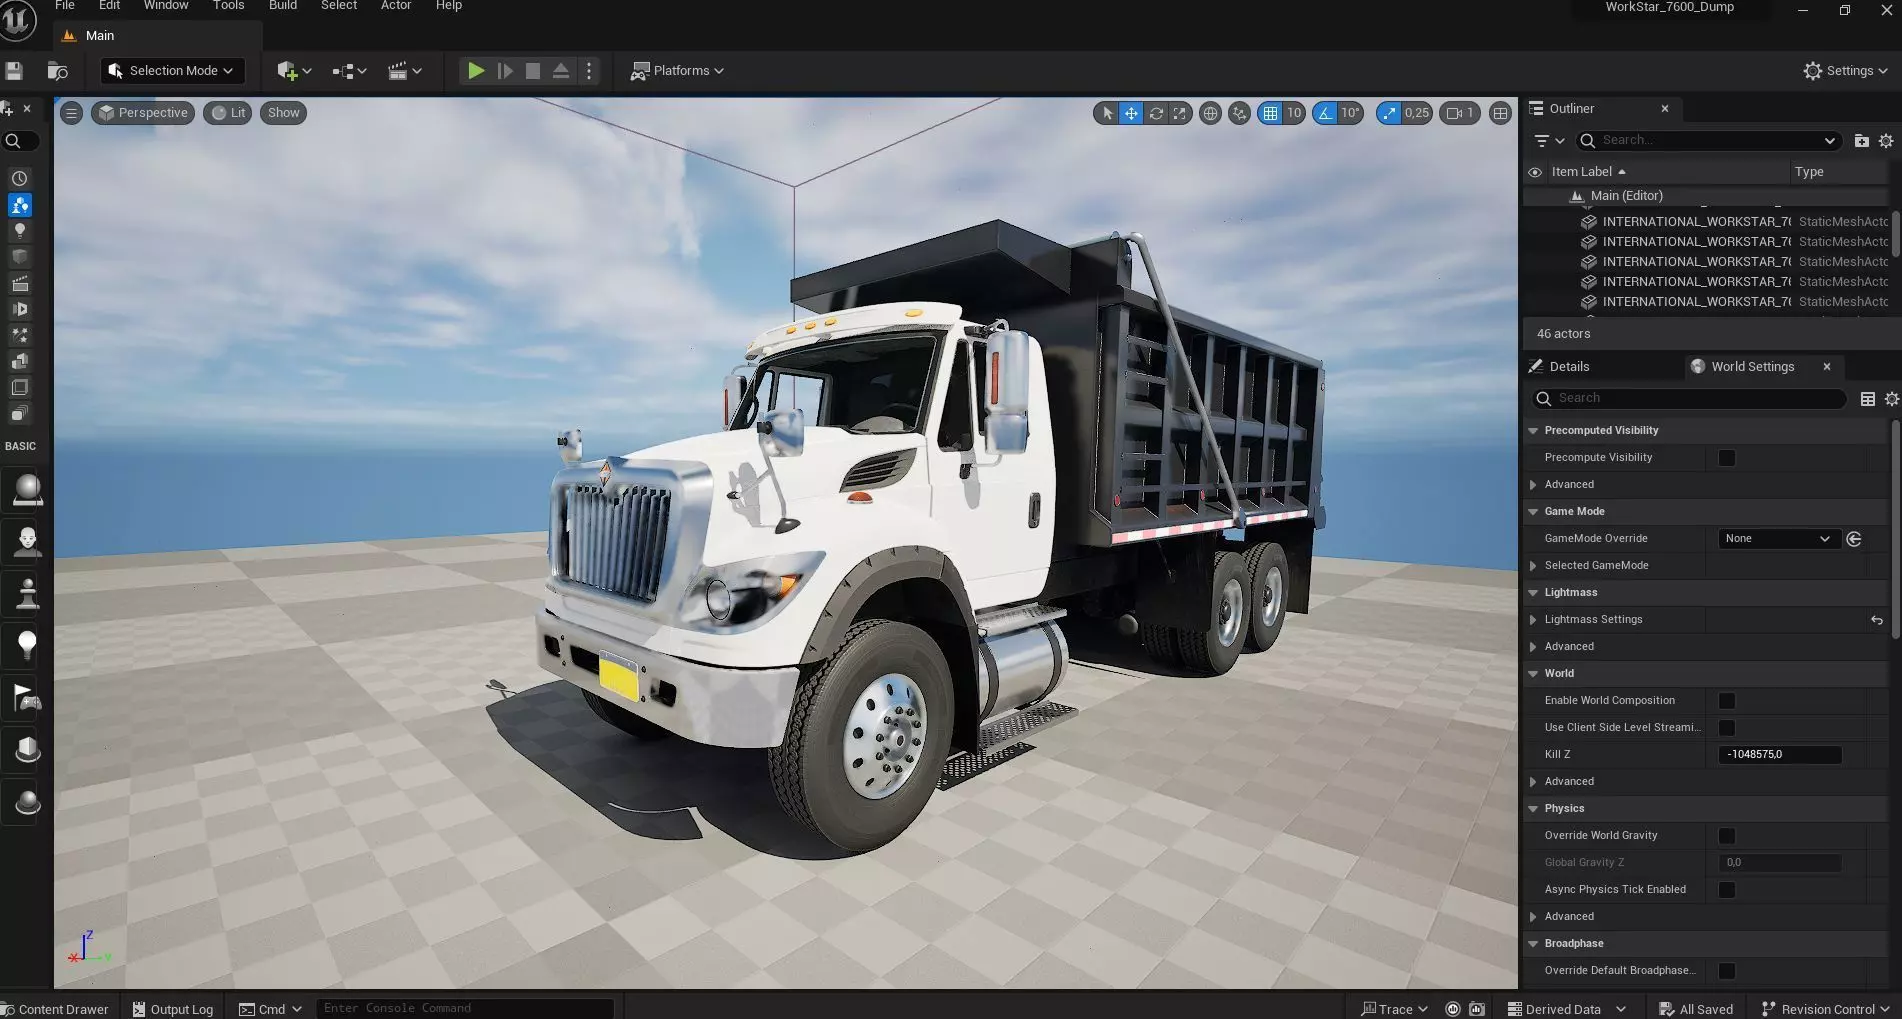Start Play in Editor with the green arrow

pos(476,71)
